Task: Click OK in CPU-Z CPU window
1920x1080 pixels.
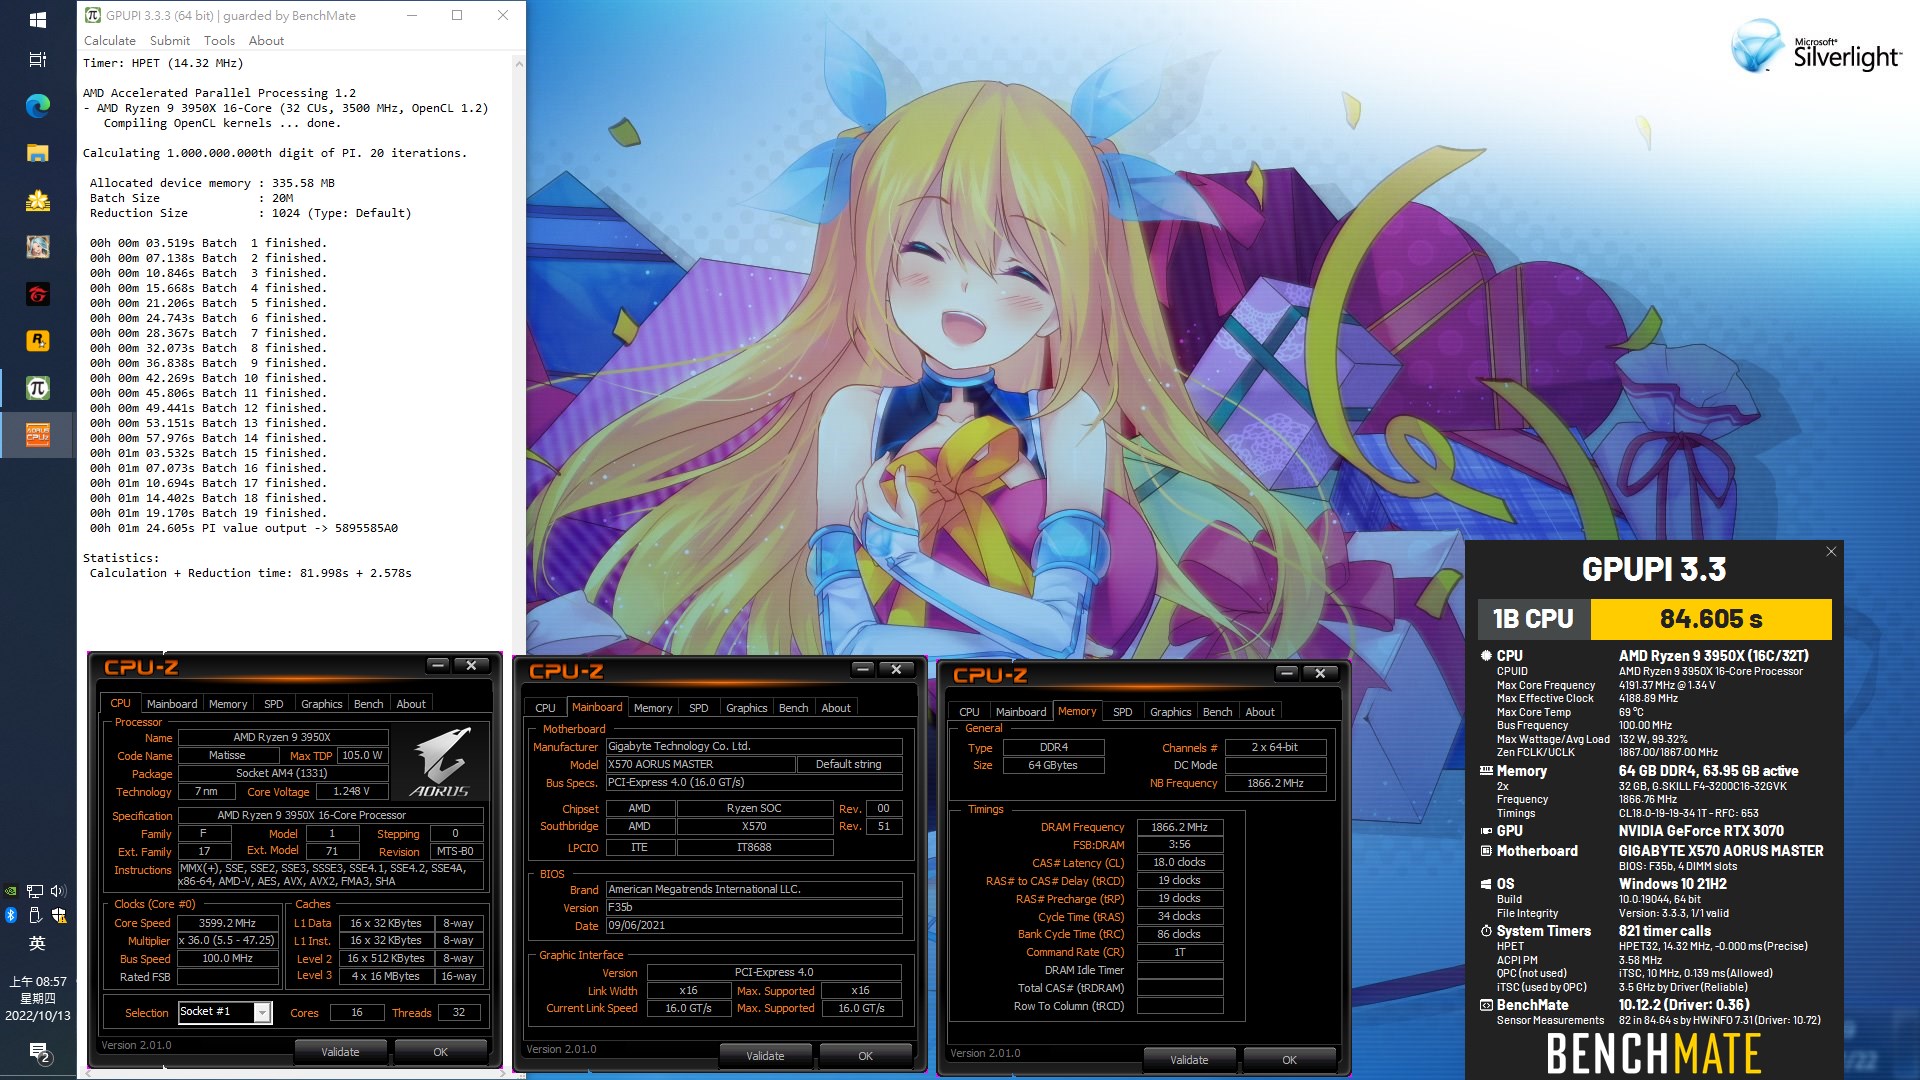Action: (441, 1052)
